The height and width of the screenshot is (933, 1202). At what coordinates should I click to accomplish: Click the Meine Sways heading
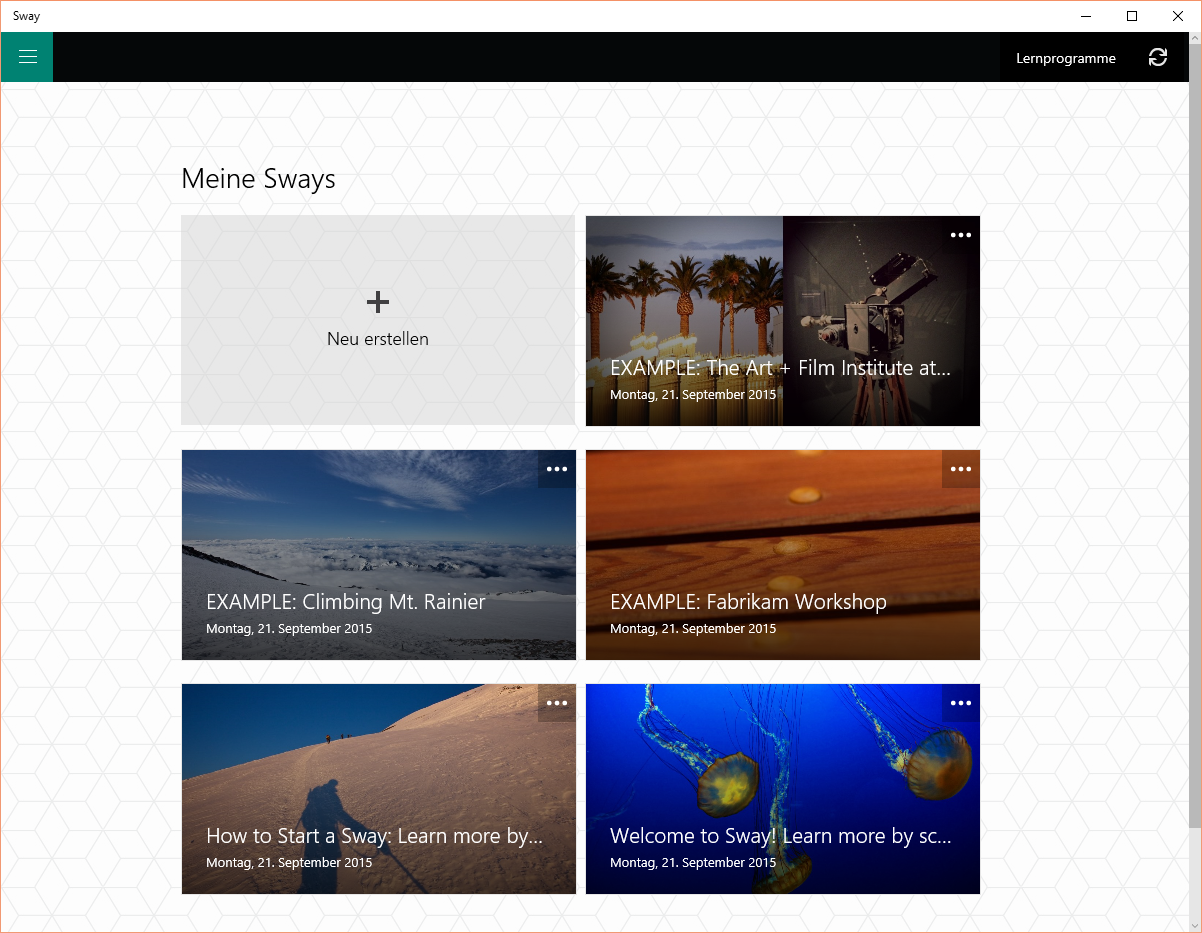pyautogui.click(x=258, y=179)
